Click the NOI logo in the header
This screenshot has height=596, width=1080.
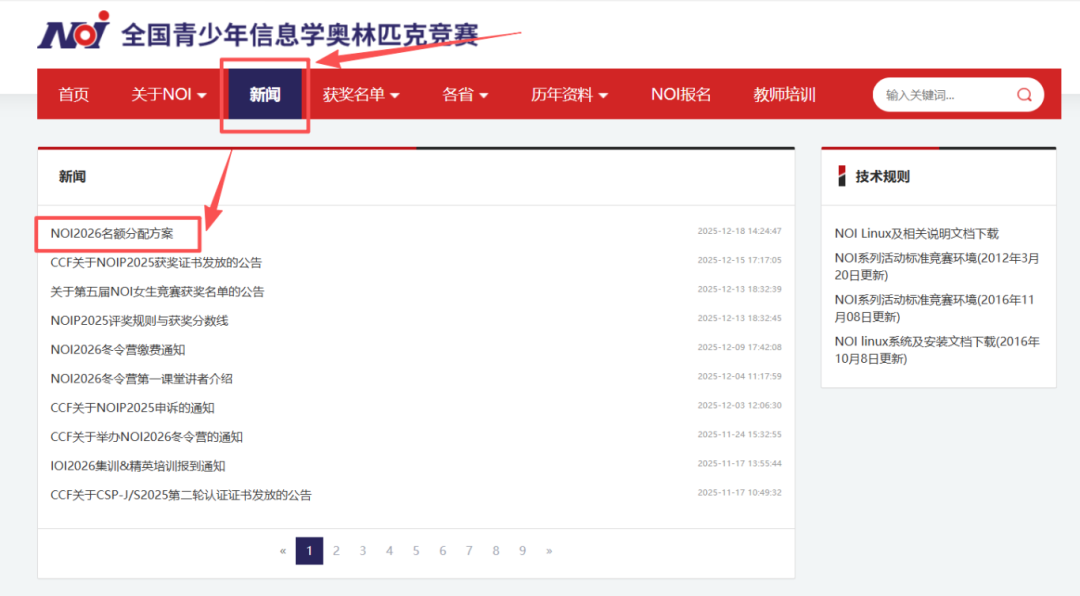pos(73,32)
